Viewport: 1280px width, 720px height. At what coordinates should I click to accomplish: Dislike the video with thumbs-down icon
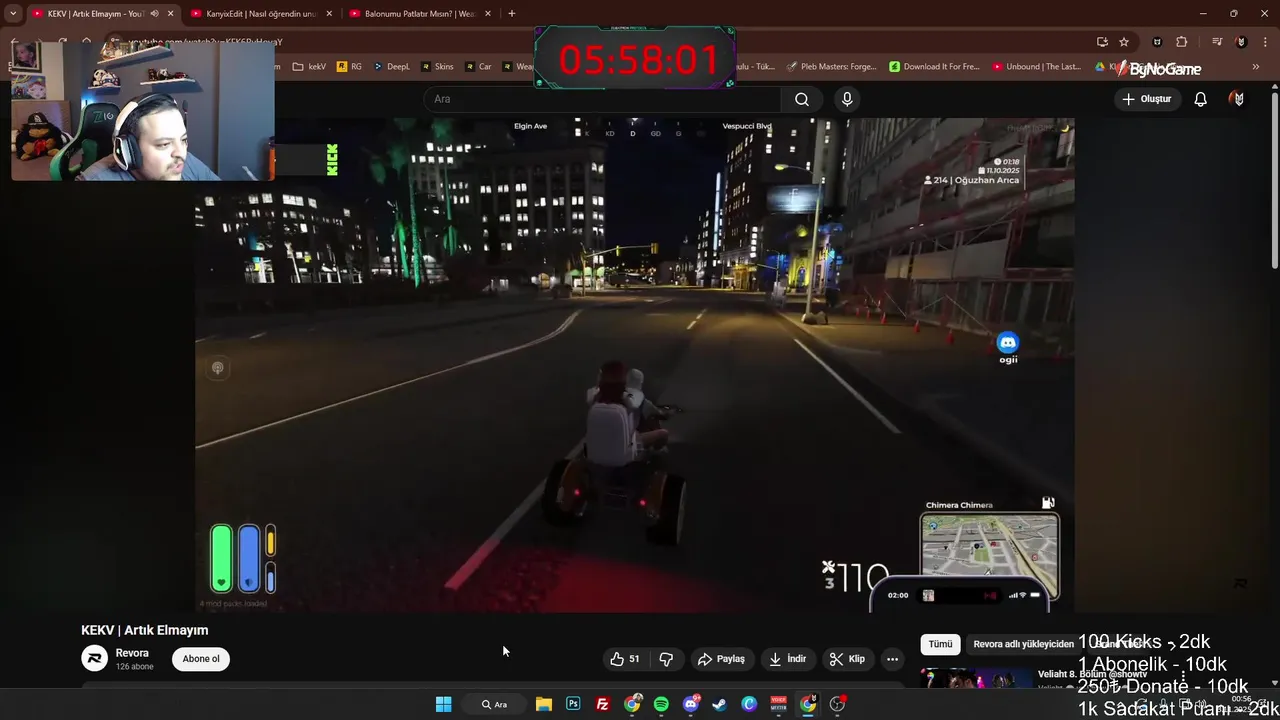[x=666, y=659]
